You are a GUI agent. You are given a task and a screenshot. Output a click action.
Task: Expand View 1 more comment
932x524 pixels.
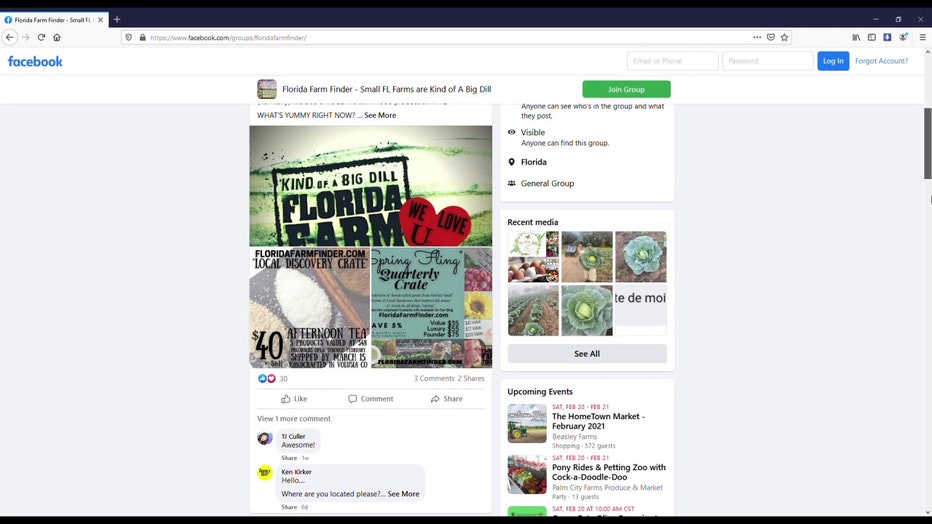[294, 418]
